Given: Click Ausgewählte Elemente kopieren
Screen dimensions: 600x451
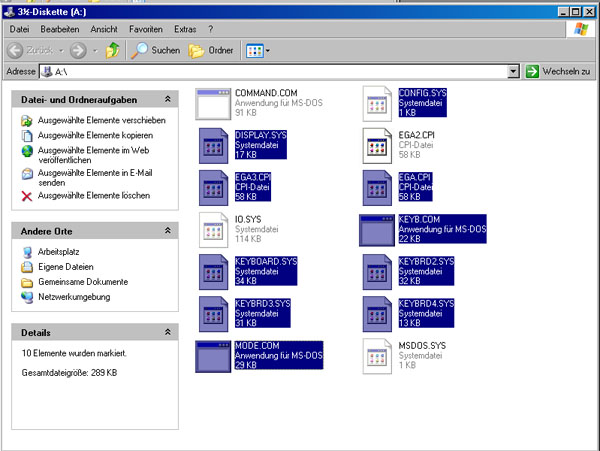Looking at the screenshot, I should 95,135.
